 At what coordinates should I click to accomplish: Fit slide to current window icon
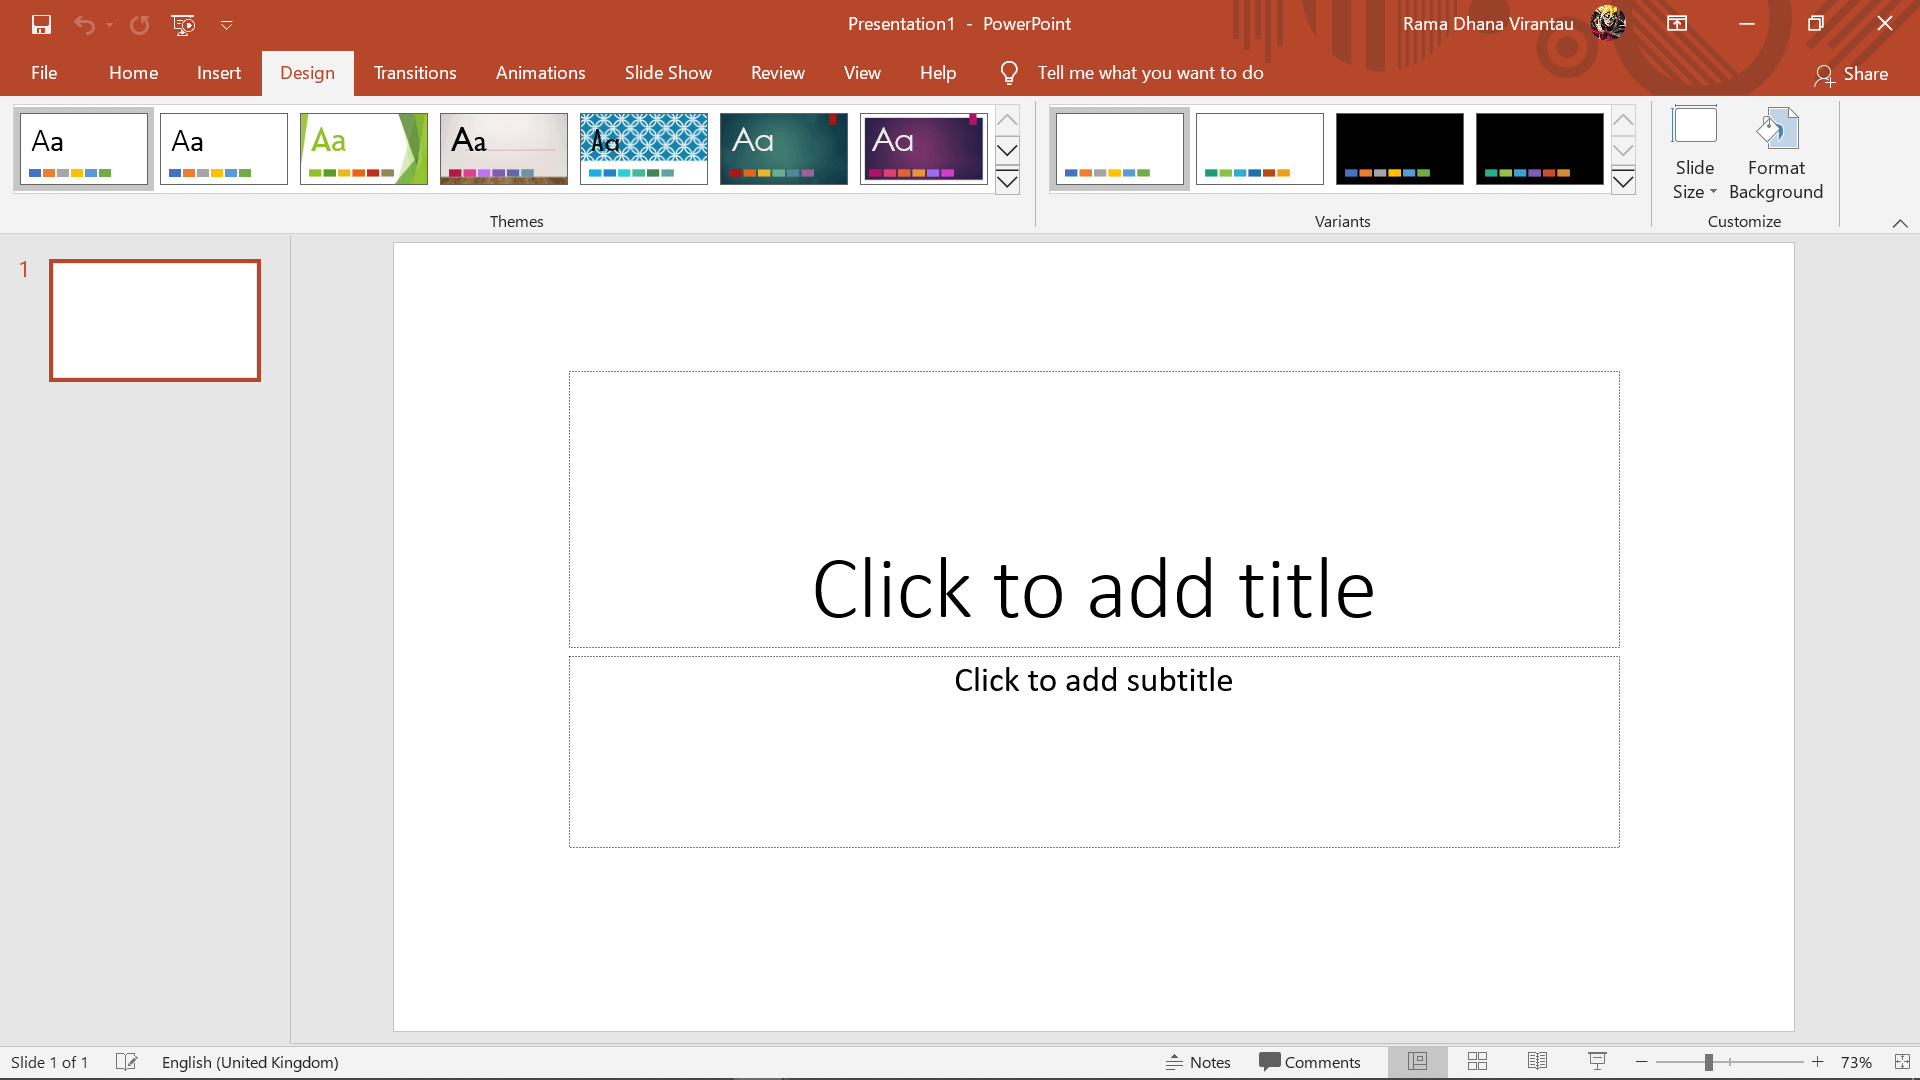[1902, 1062]
